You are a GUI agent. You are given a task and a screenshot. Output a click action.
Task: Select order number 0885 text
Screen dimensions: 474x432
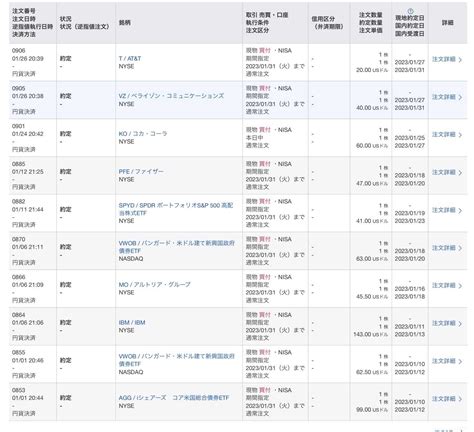(19, 164)
